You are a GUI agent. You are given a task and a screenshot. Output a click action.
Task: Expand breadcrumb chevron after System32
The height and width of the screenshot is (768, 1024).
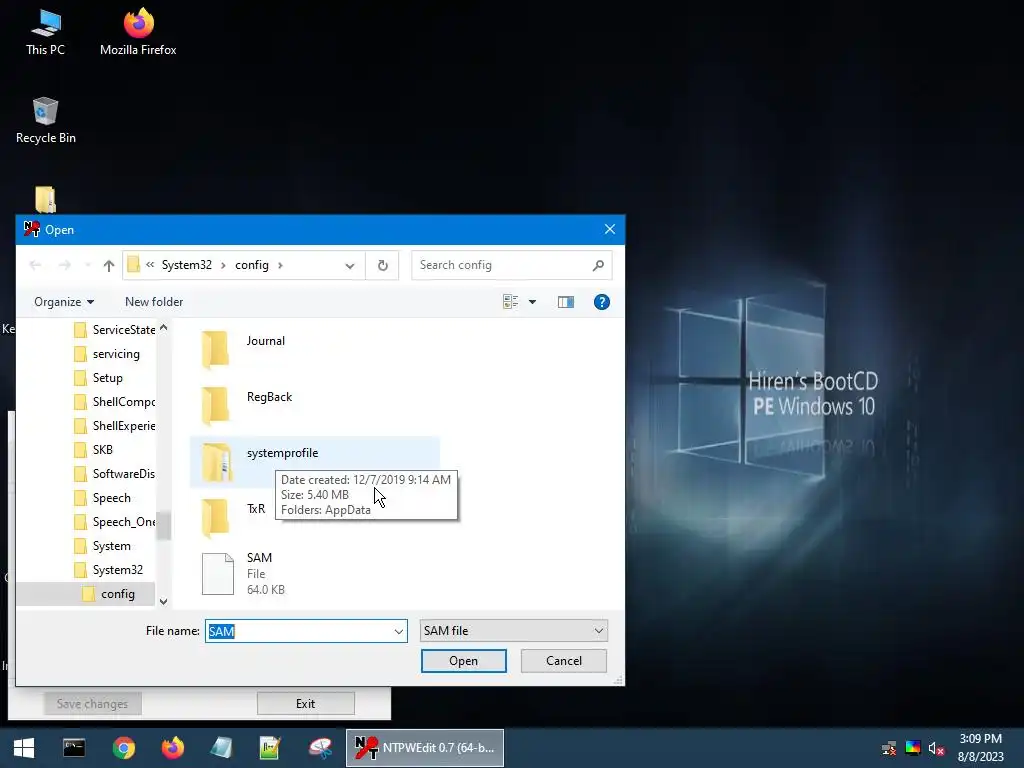pos(223,265)
